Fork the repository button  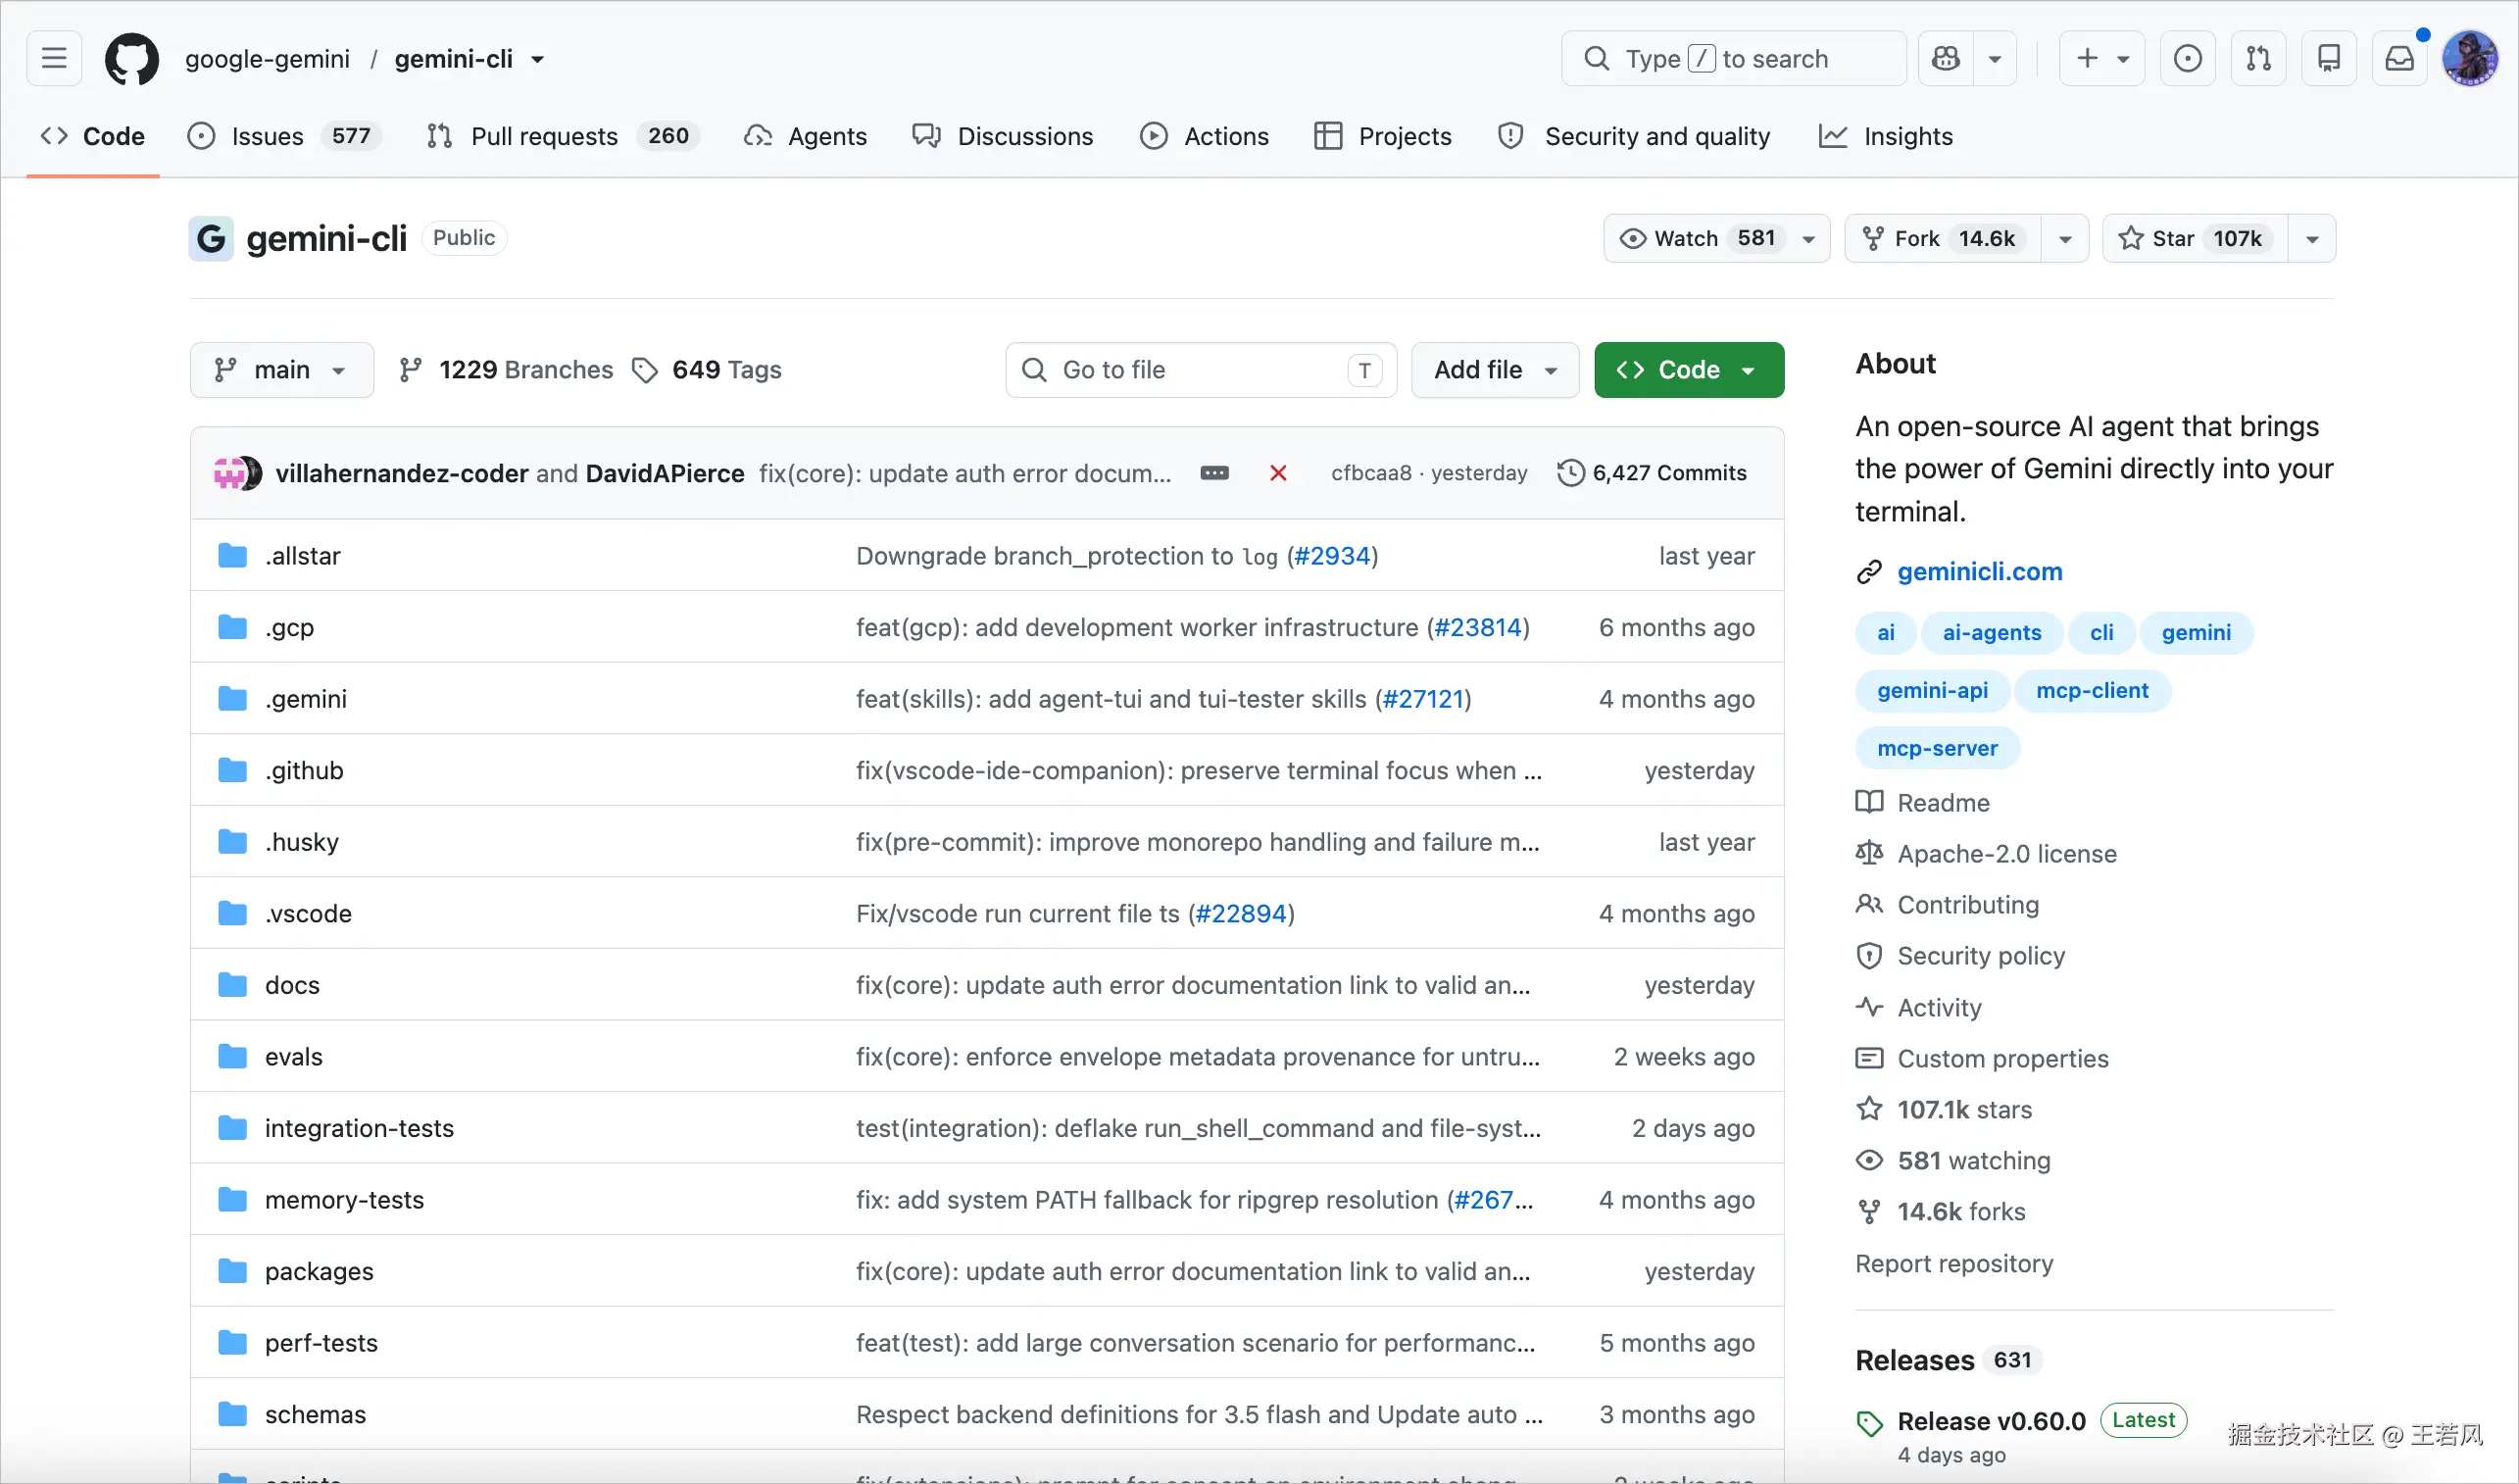[x=1943, y=238]
